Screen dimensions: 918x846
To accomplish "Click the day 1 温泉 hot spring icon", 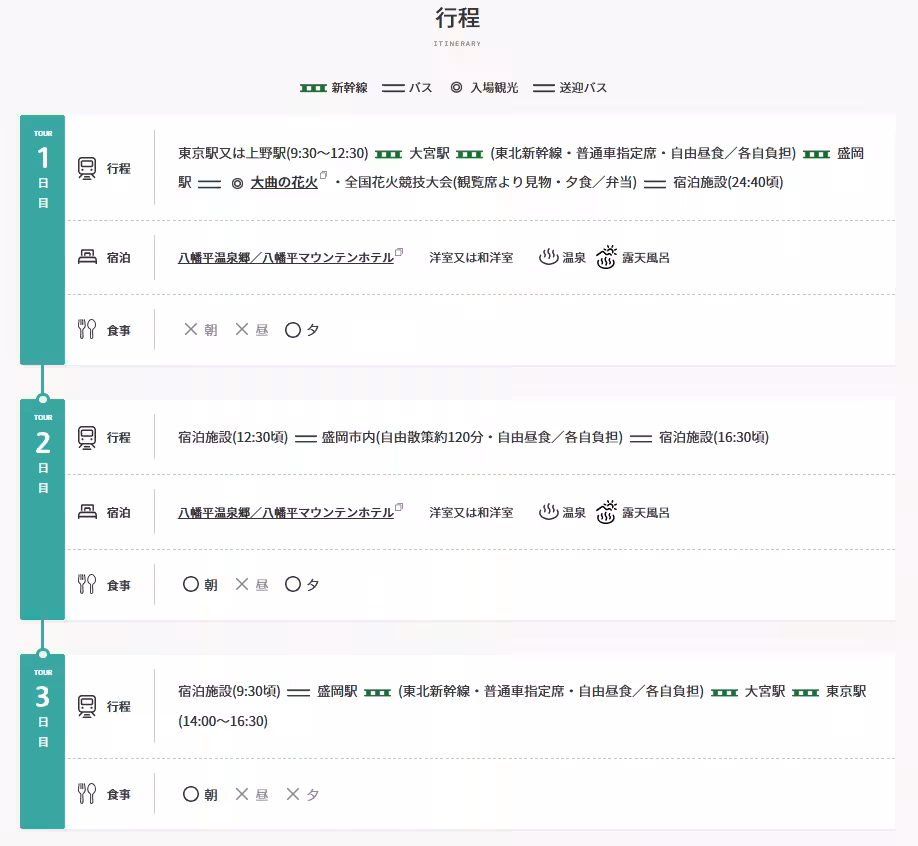I will (x=549, y=256).
